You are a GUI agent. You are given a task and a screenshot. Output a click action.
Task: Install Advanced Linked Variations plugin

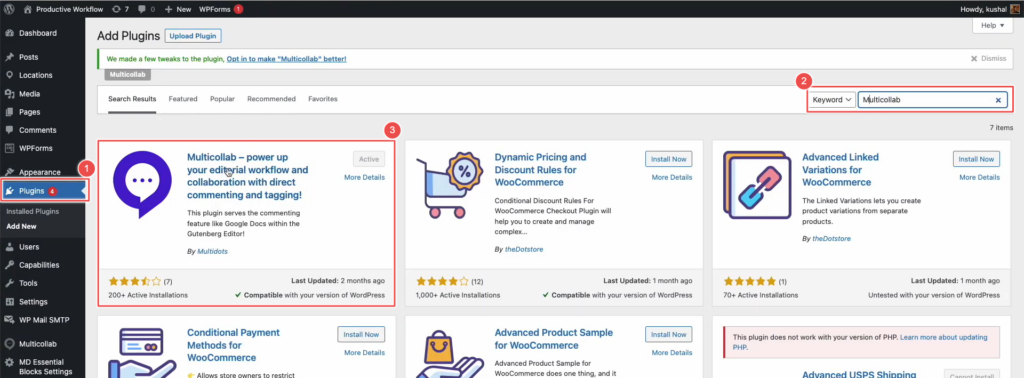[x=976, y=159]
